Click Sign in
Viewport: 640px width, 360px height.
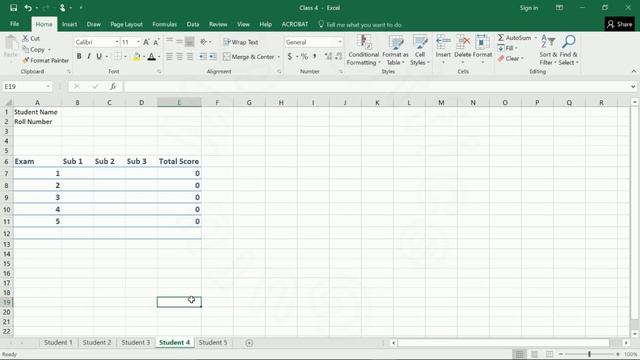coord(529,8)
